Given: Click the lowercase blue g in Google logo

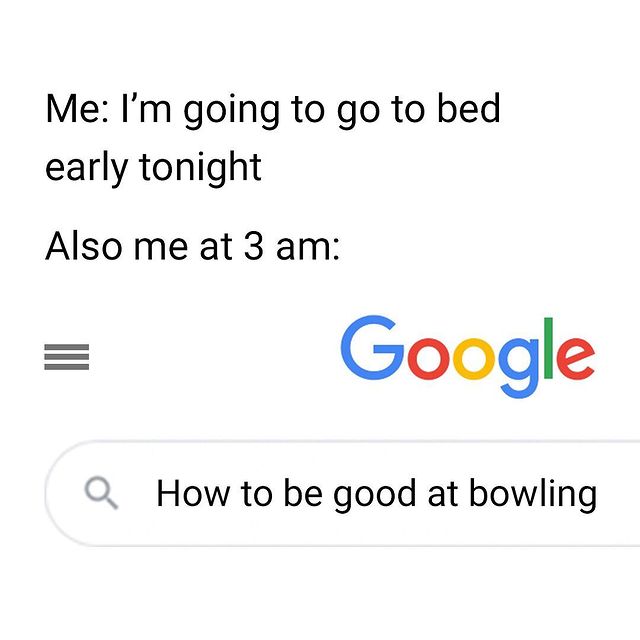Looking at the screenshot, I should pyautogui.click(x=519, y=368).
